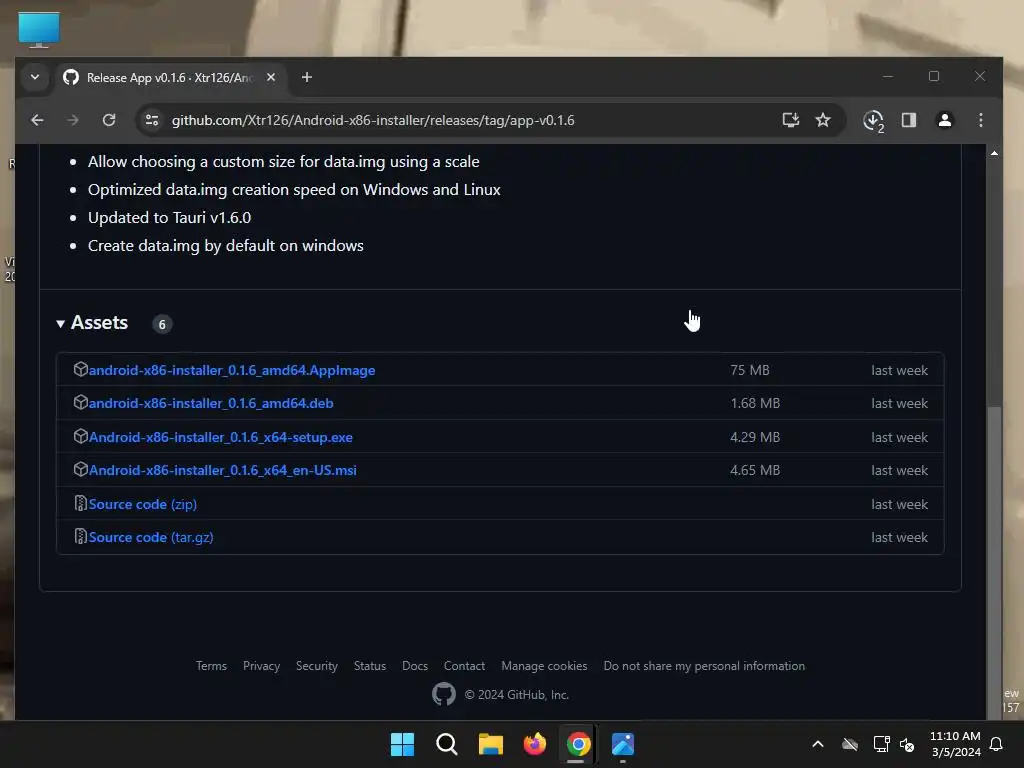
Task: Open File Explorer from the taskbar
Action: [x=490, y=744]
